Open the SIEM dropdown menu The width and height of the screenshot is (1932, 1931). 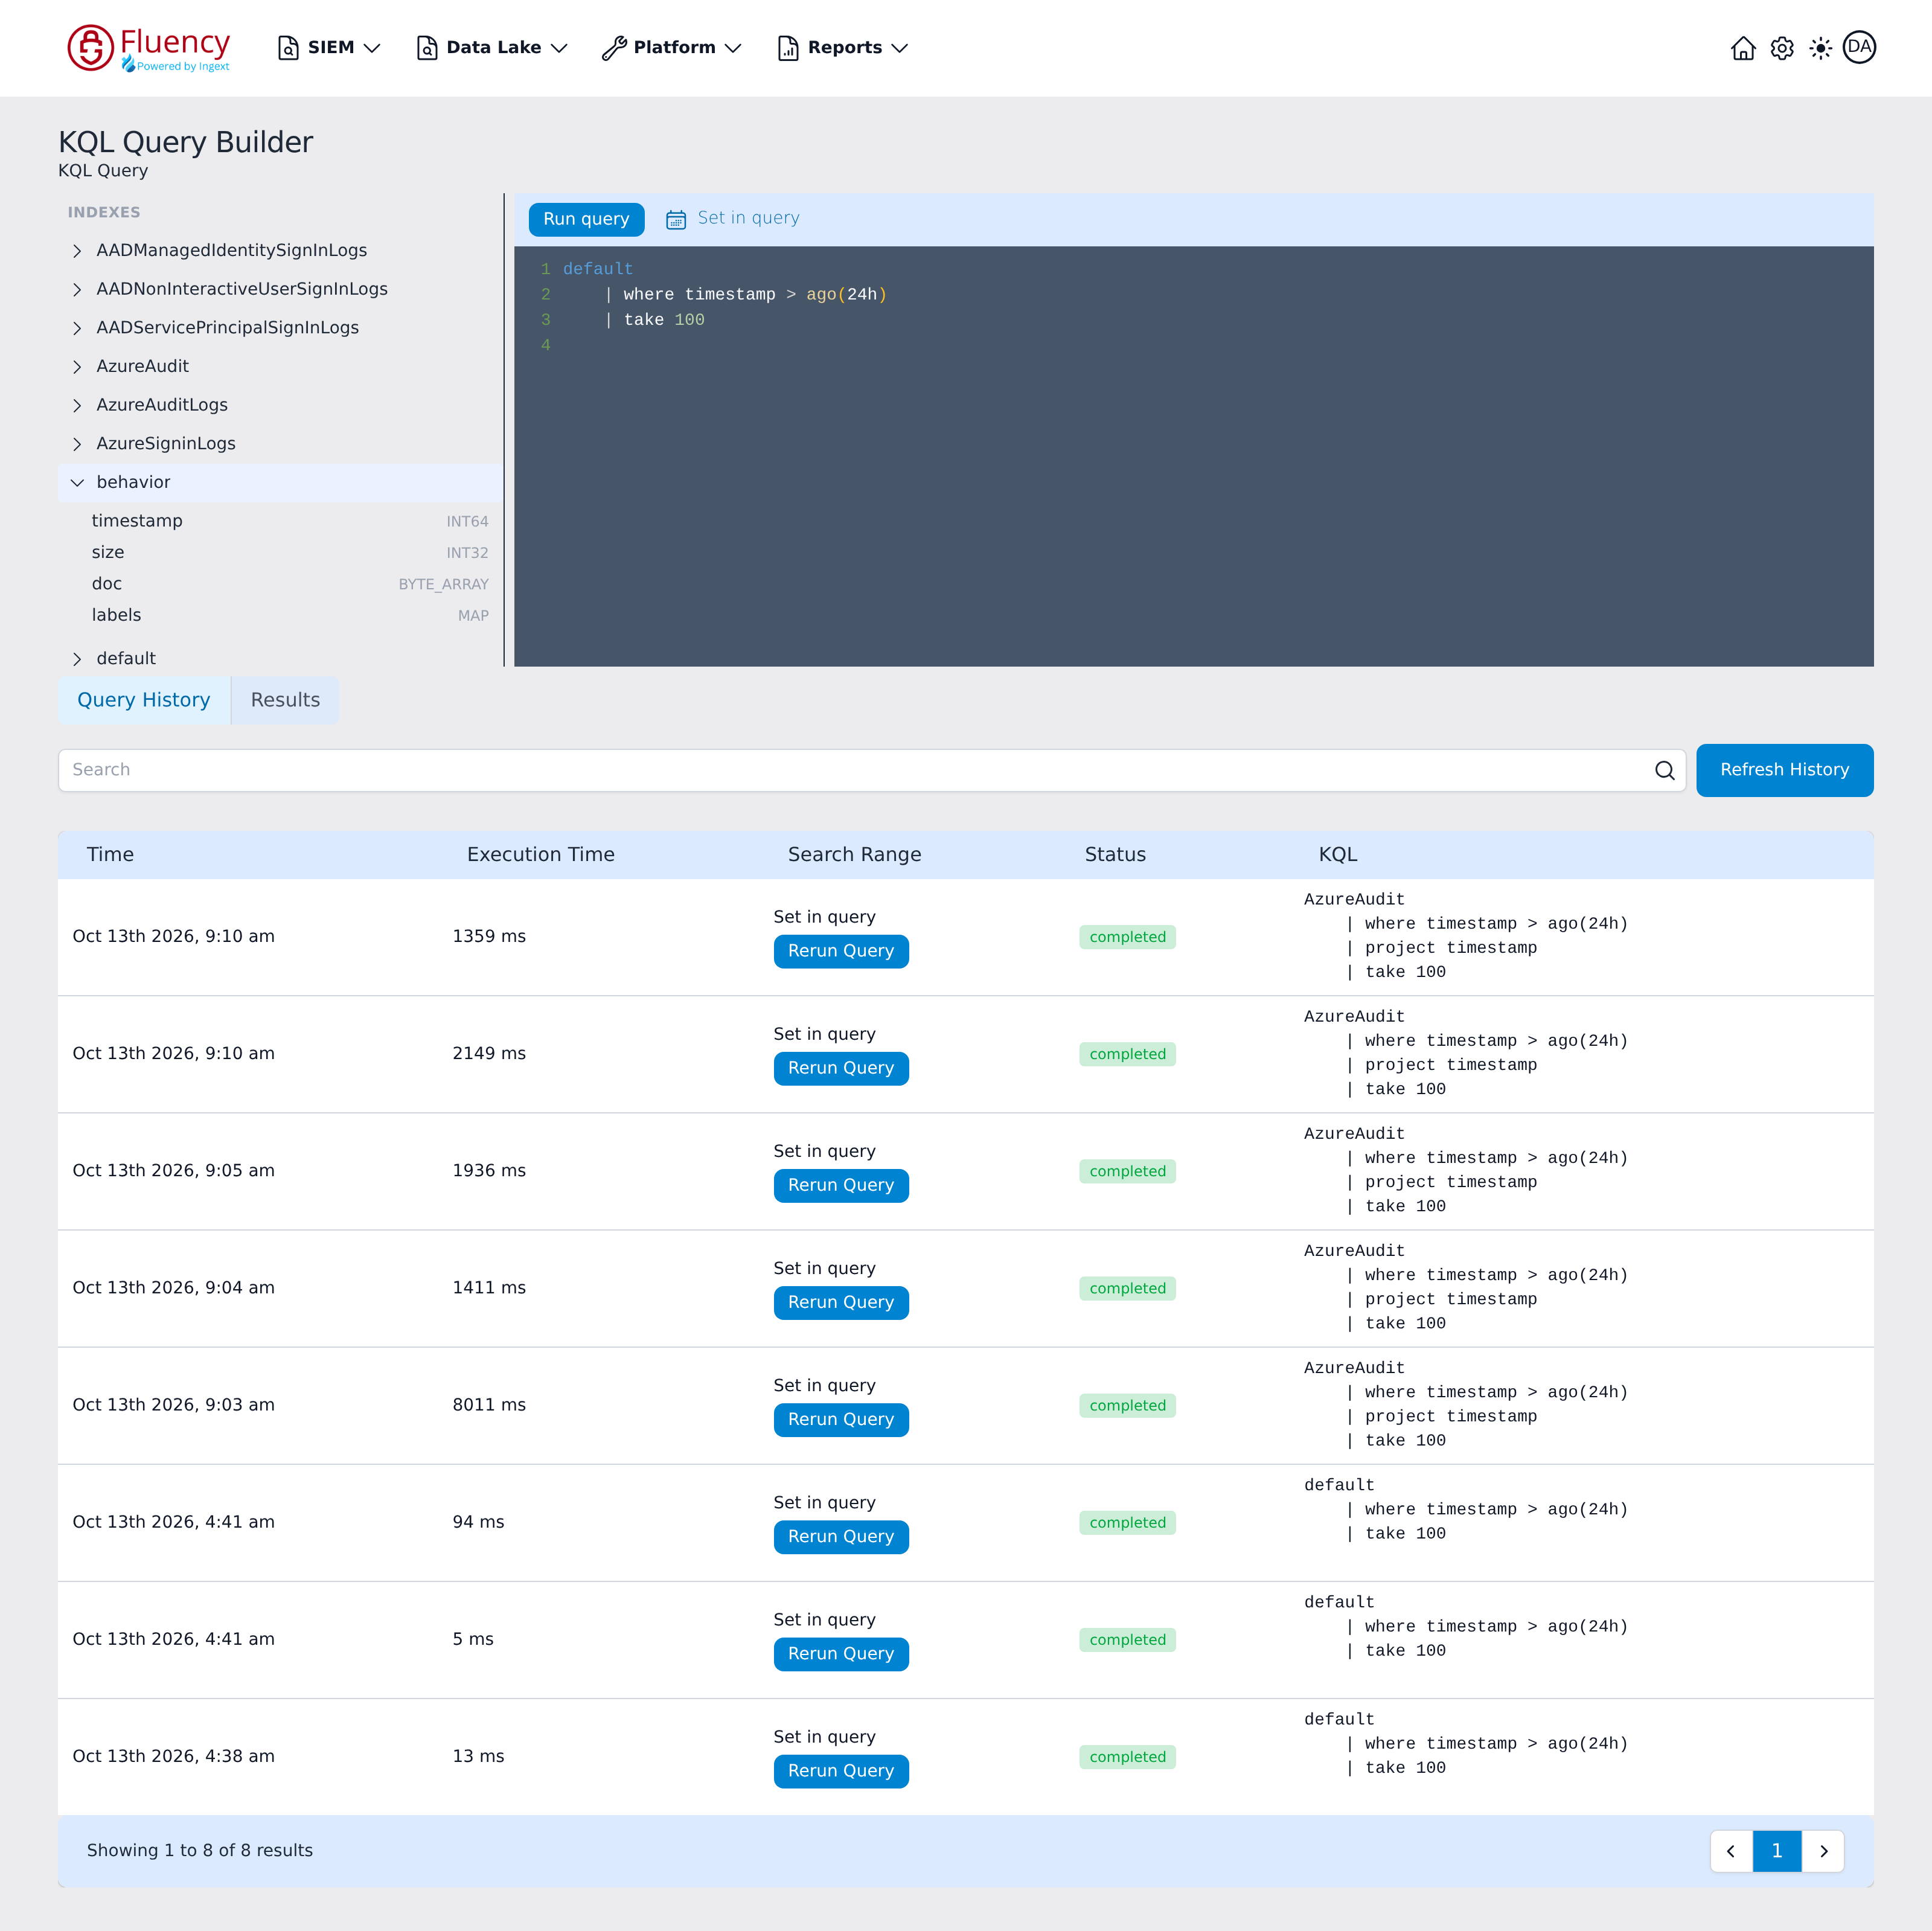click(x=329, y=48)
